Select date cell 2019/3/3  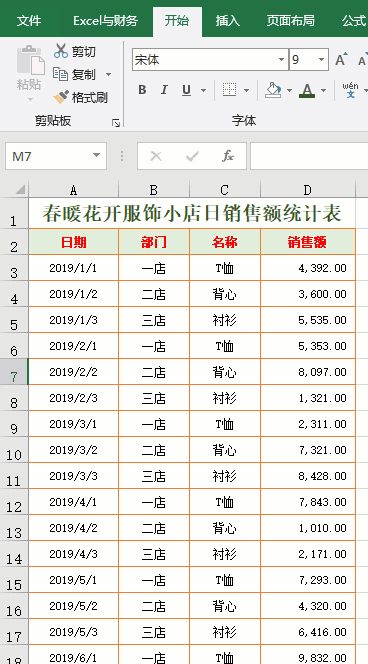74,476
